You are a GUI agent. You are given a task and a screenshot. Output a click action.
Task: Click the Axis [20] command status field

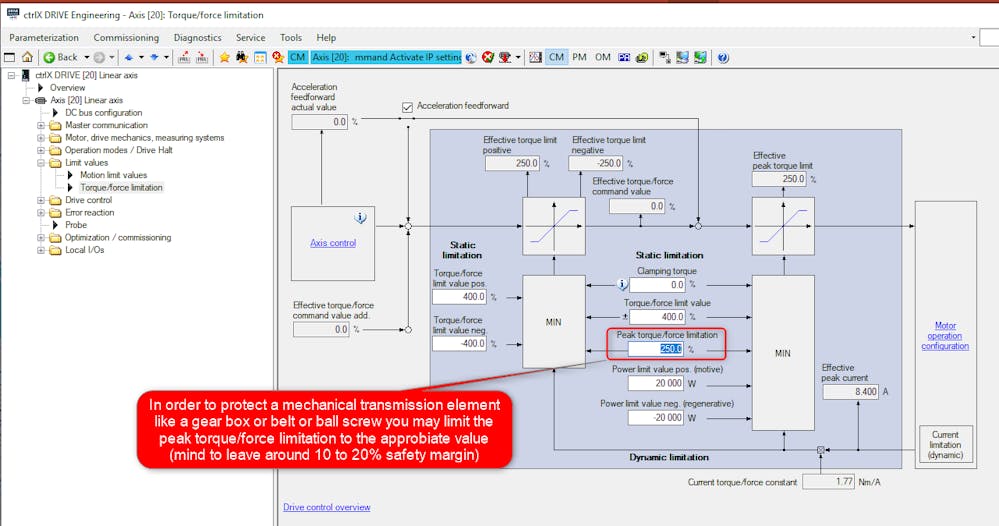click(x=386, y=57)
